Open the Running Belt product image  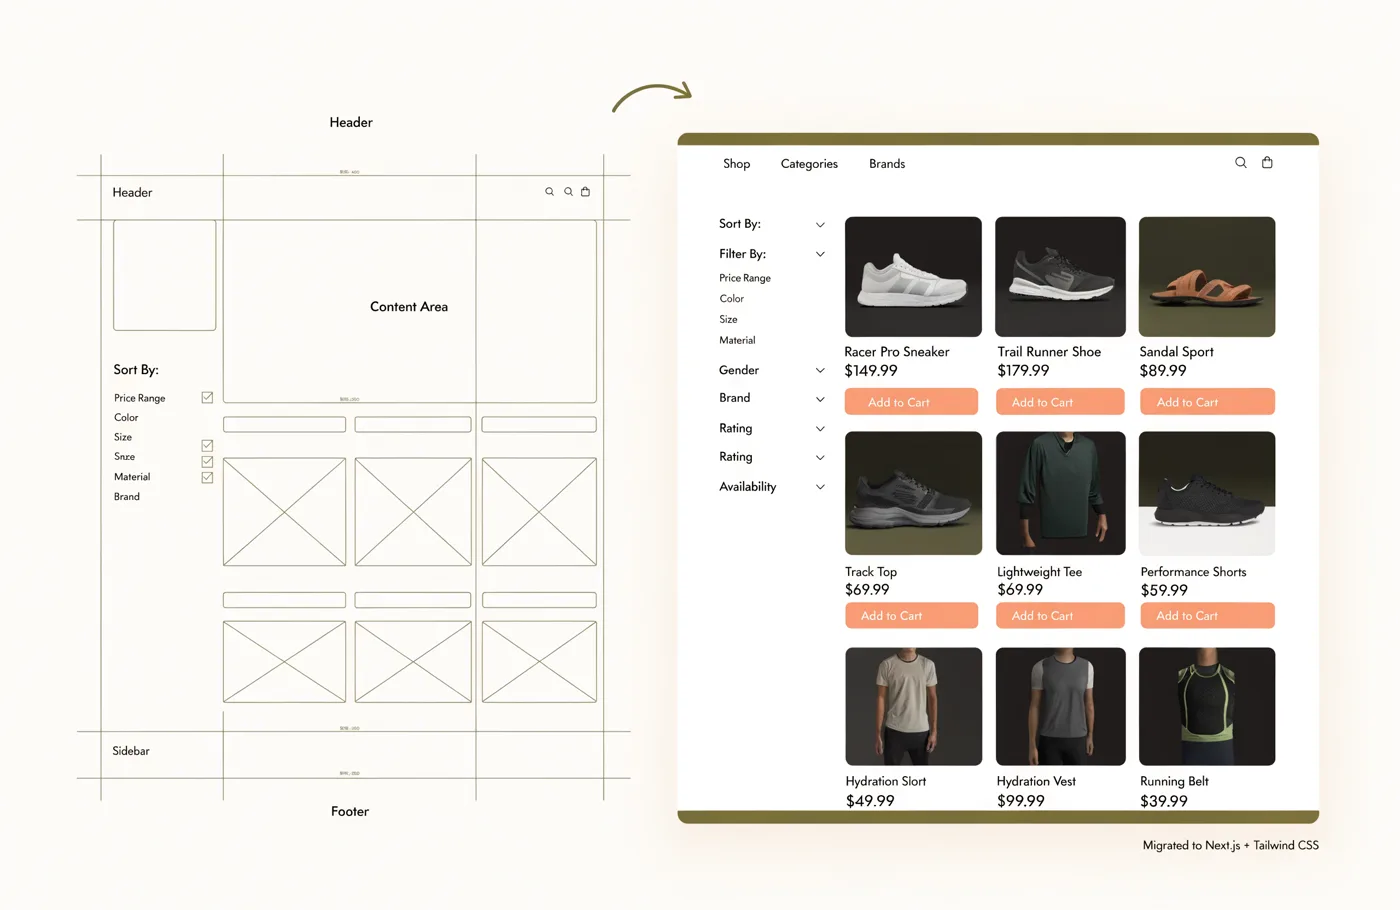(x=1207, y=706)
